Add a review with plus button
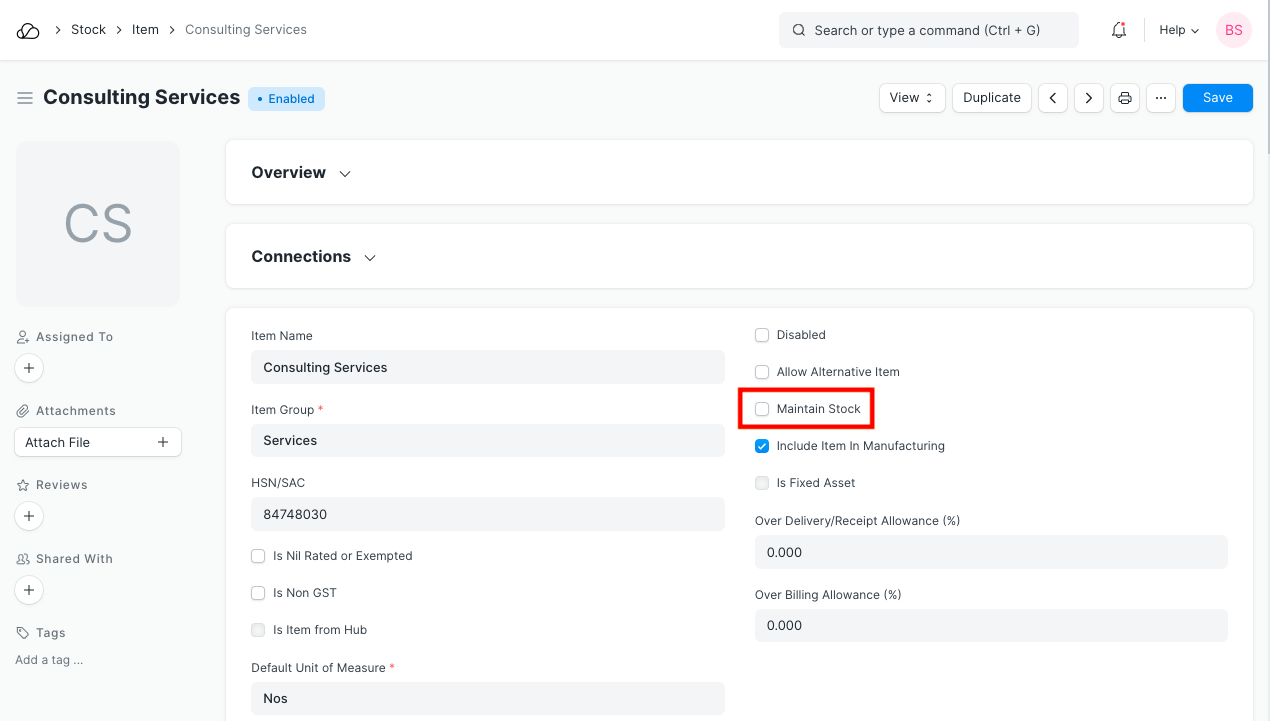Screen dimensions: 1270x721 click(x=29, y=517)
